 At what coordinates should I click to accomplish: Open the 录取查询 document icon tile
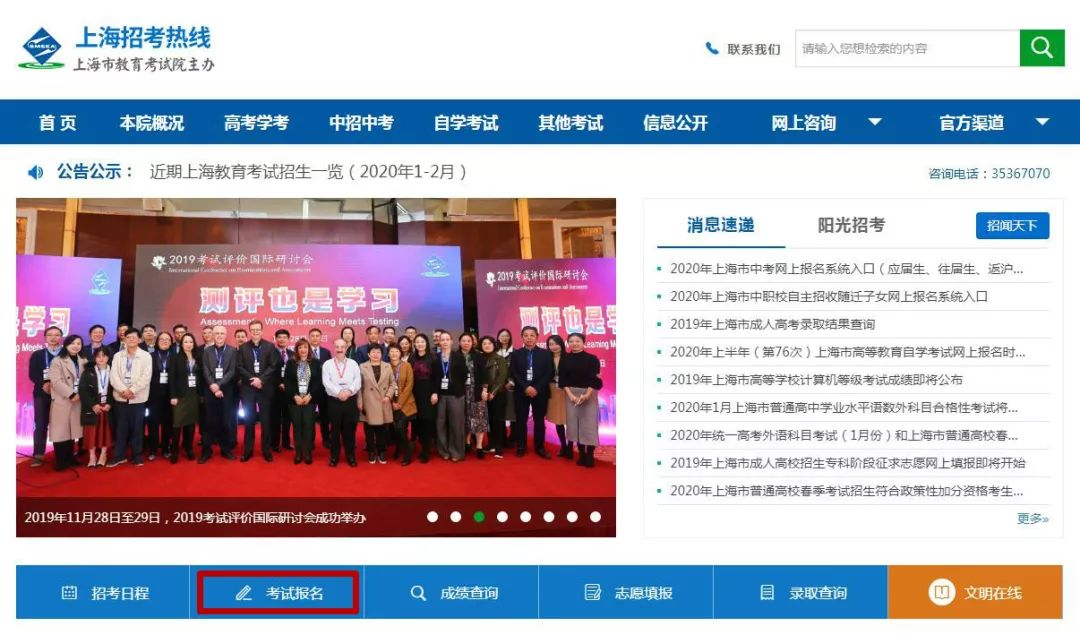(x=800, y=592)
